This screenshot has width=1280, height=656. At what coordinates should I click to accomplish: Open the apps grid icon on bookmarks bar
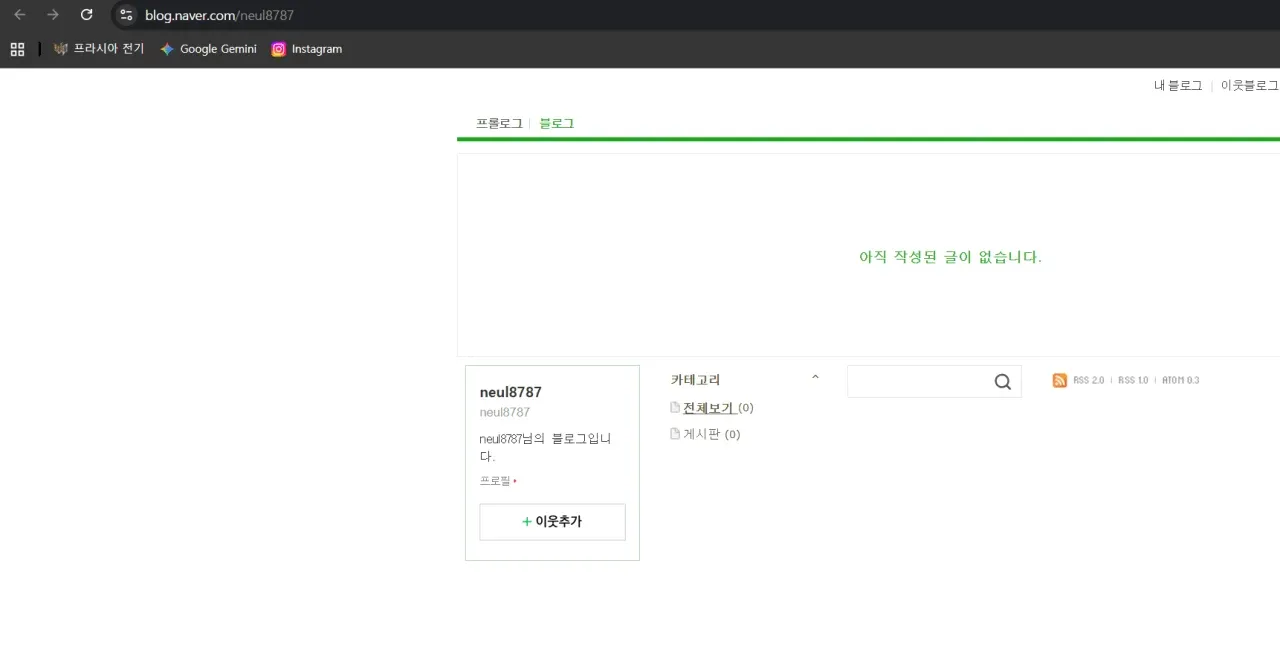tap(17, 48)
